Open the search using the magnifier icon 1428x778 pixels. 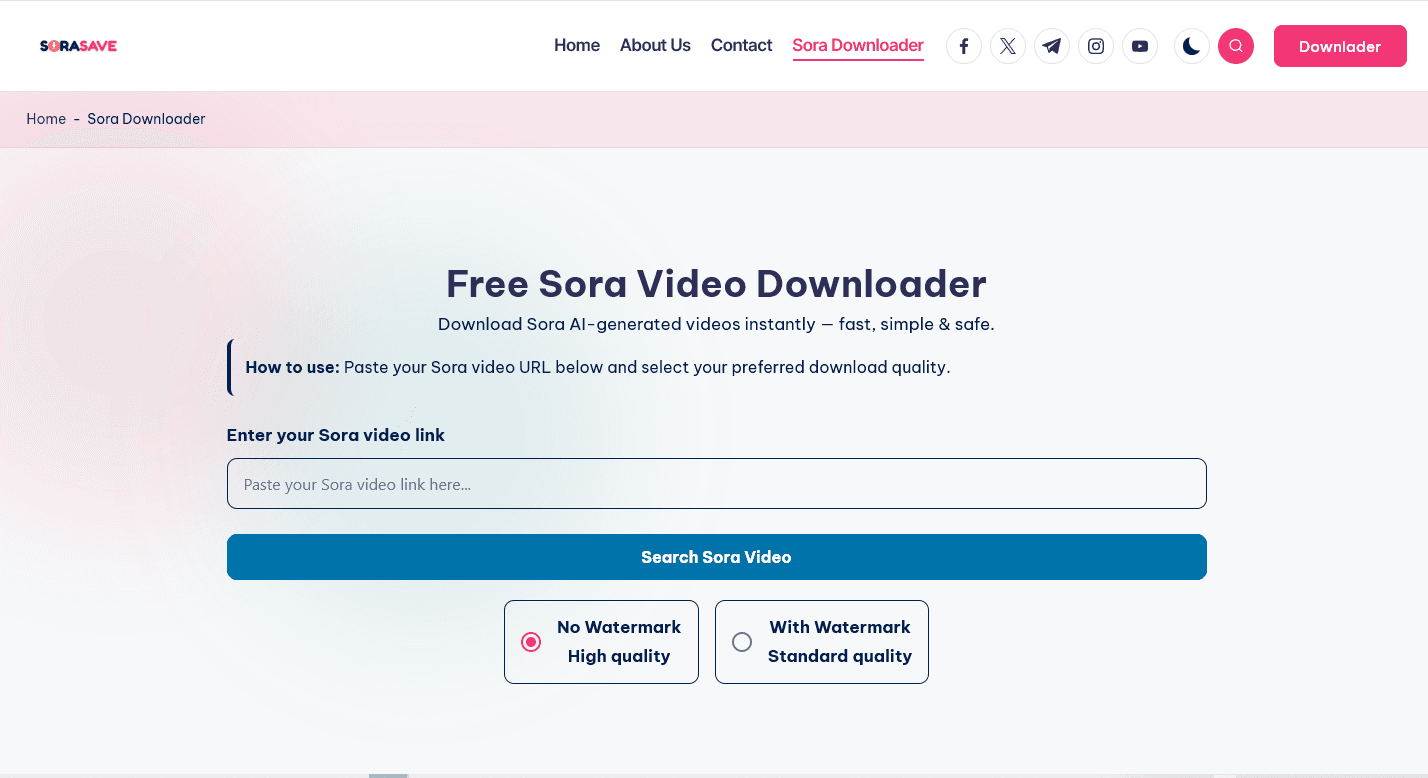[x=1235, y=45]
